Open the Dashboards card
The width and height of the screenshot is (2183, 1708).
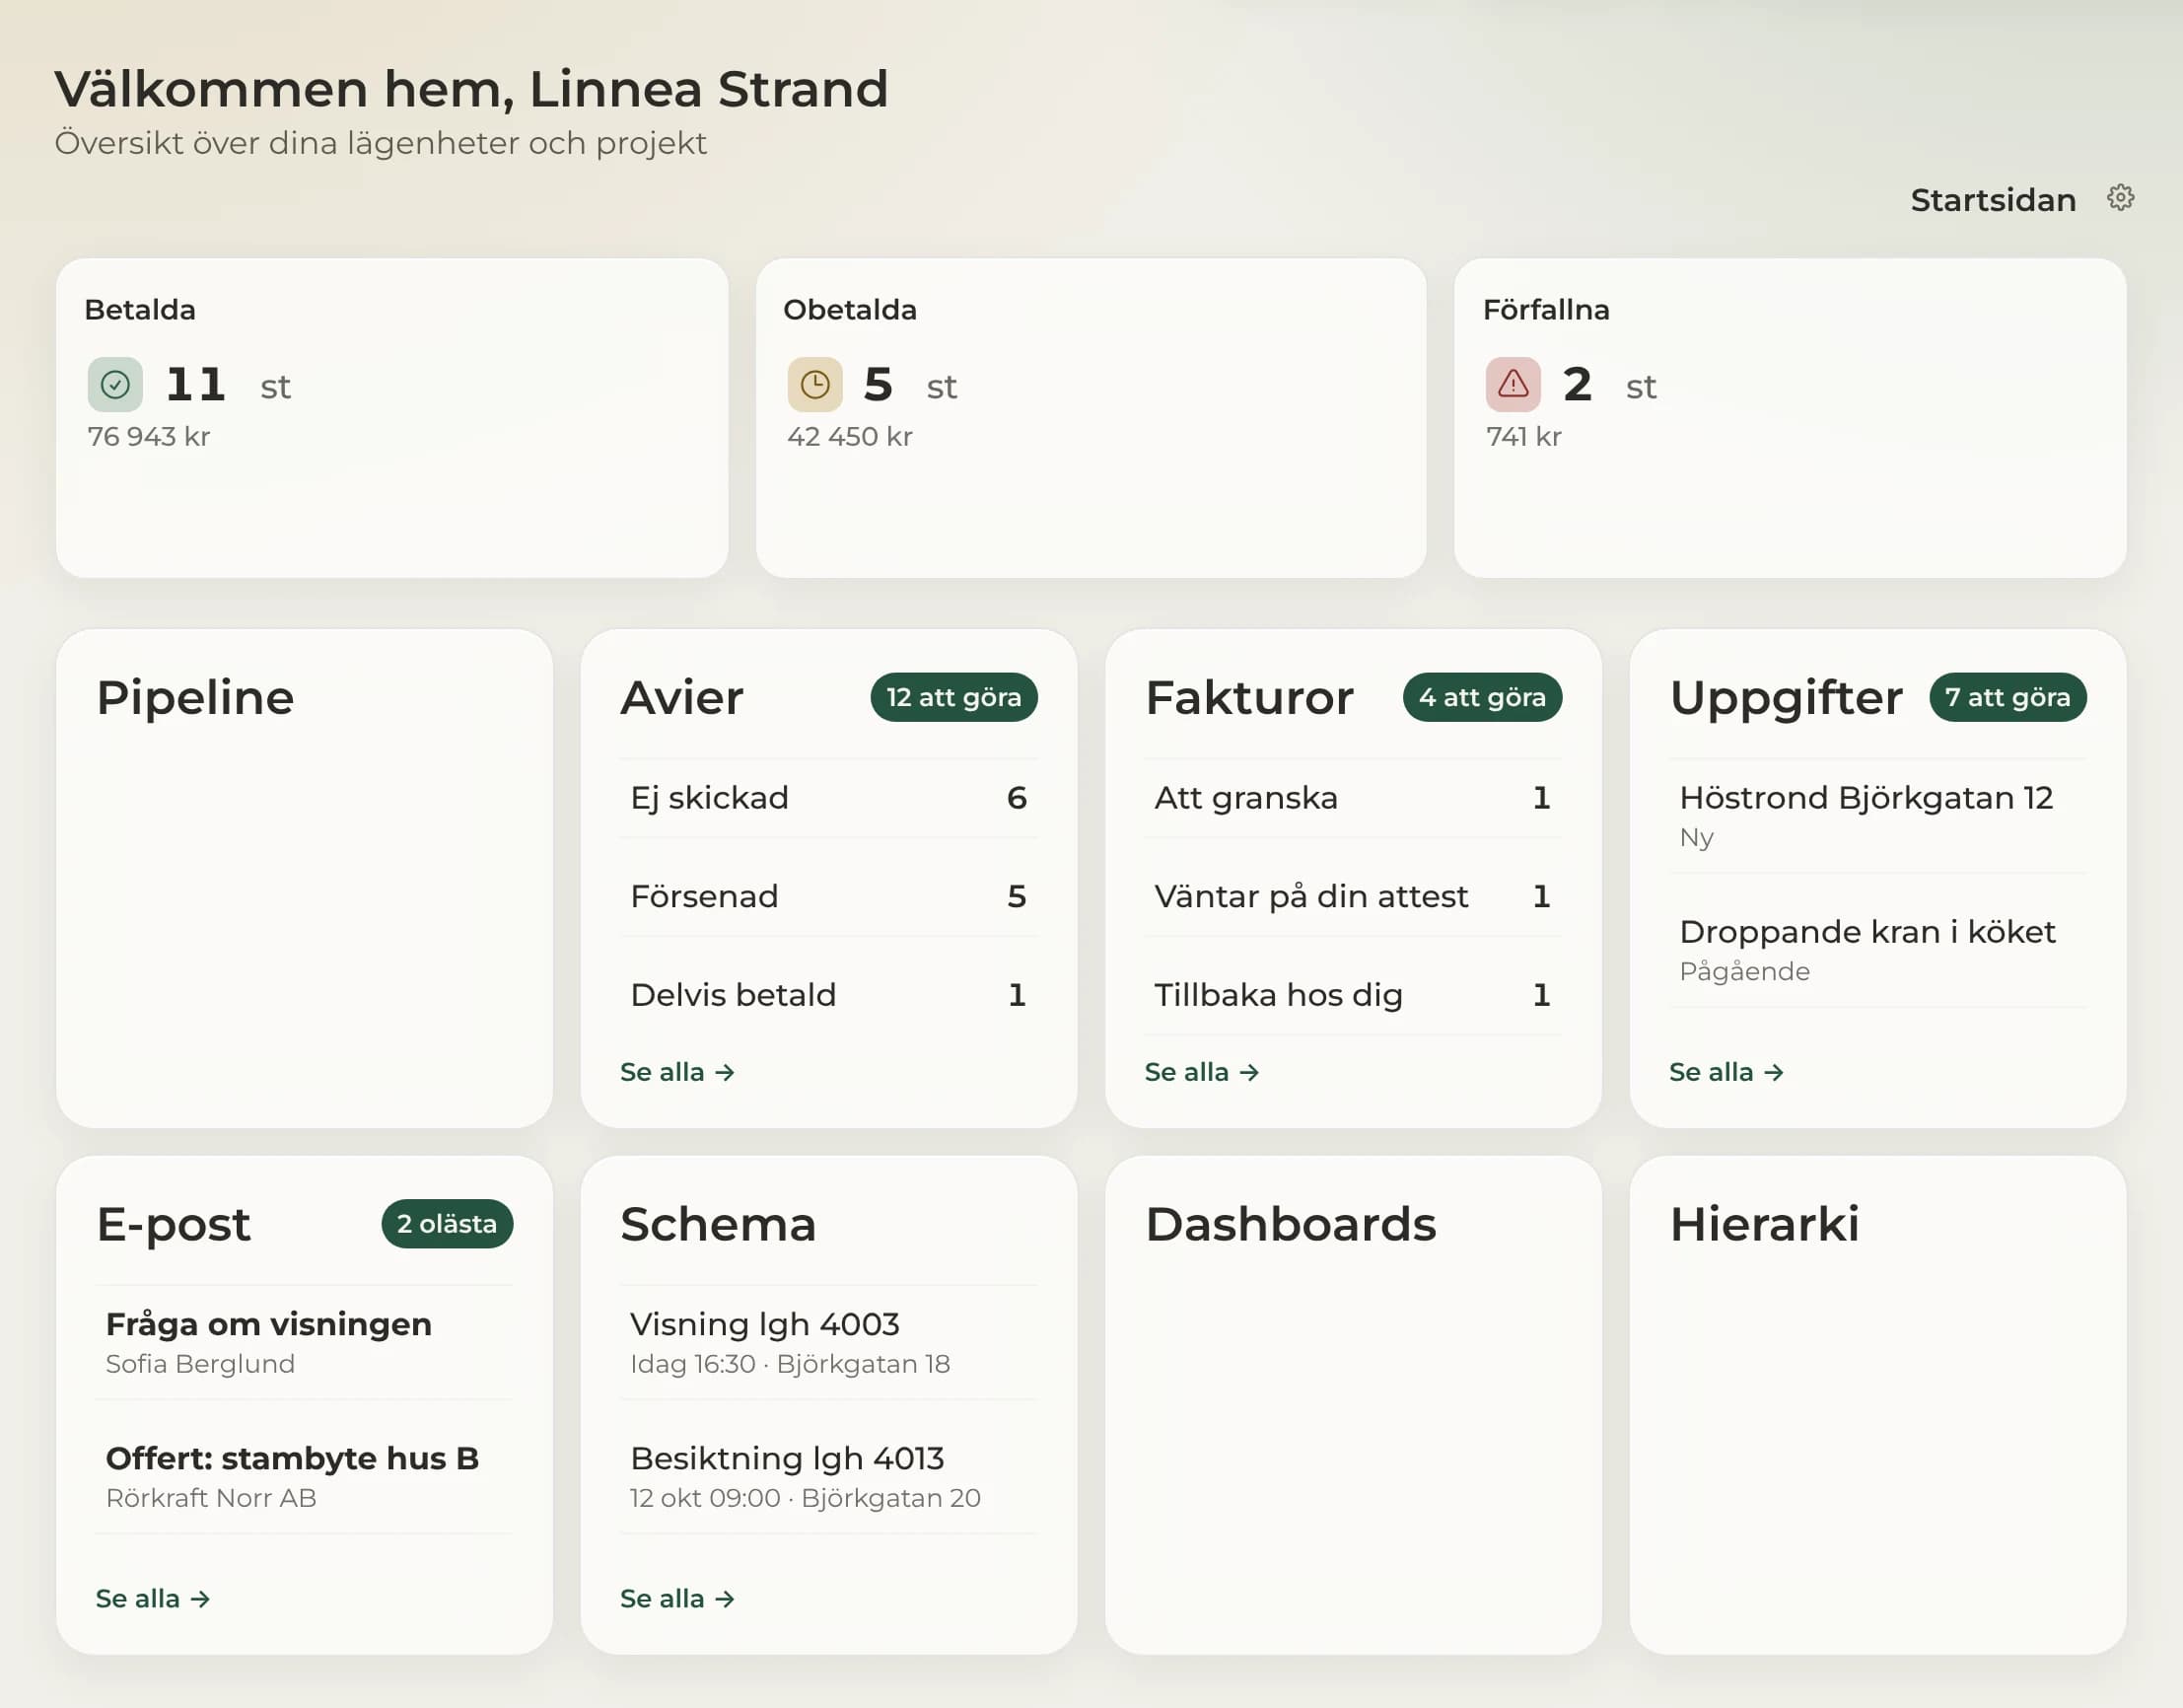(1353, 1405)
